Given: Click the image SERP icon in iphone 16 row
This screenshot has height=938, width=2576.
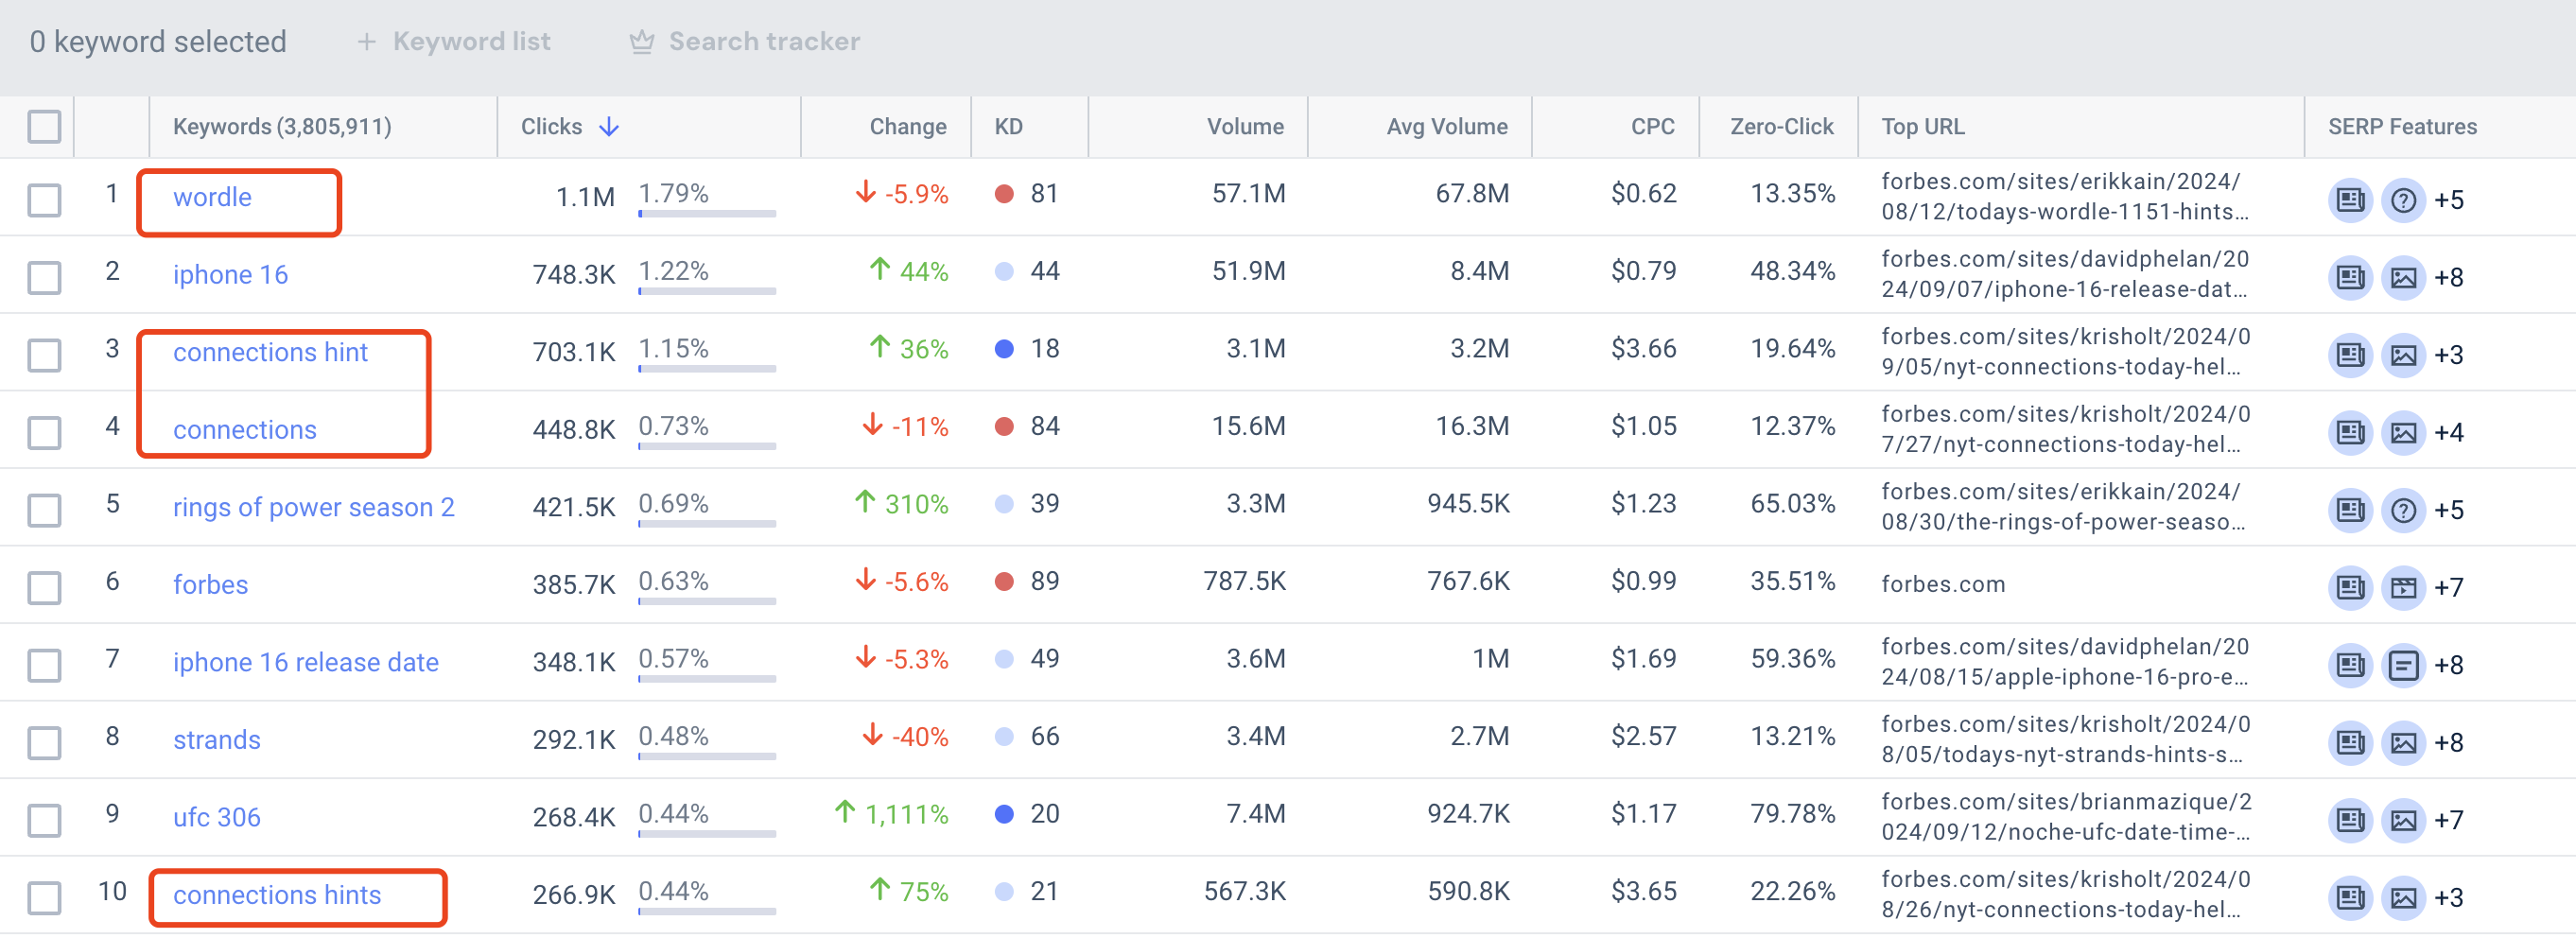Looking at the screenshot, I should click(2403, 278).
